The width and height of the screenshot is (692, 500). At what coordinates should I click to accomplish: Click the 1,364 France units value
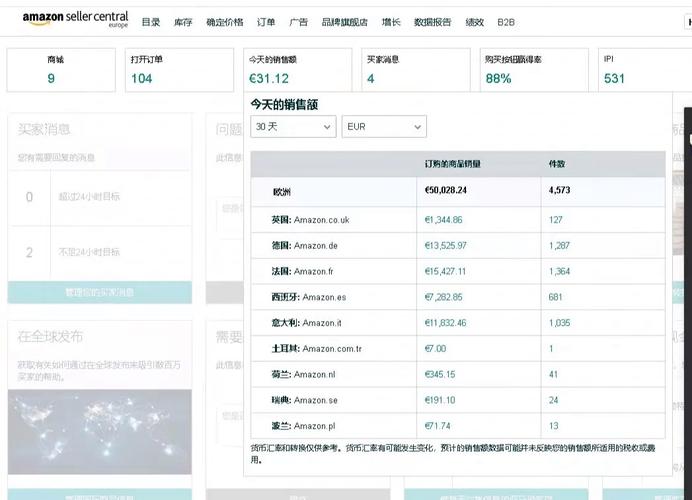coord(559,271)
